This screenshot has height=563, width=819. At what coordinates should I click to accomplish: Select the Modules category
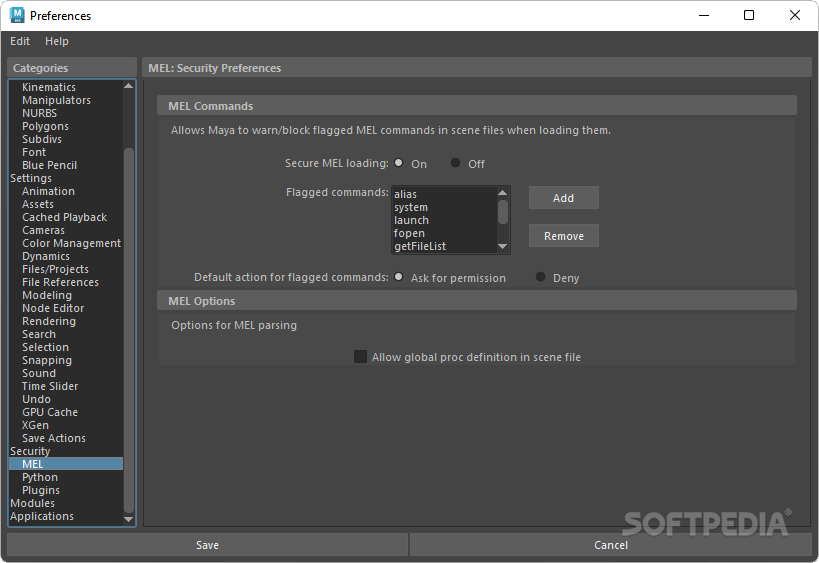[66, 503]
